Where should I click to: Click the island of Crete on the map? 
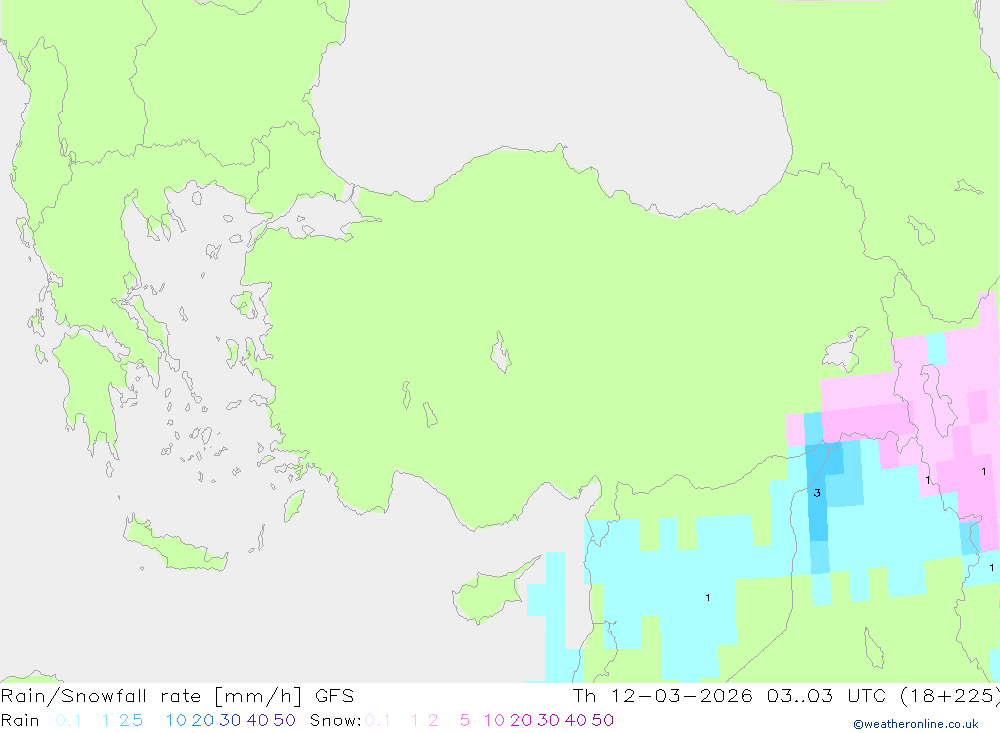tap(175, 545)
